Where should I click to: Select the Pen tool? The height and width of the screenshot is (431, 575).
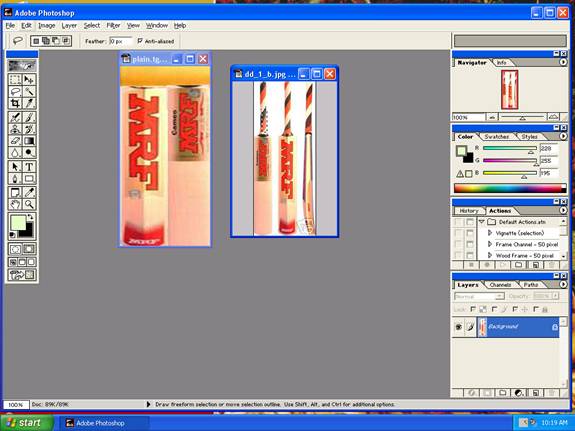15,179
